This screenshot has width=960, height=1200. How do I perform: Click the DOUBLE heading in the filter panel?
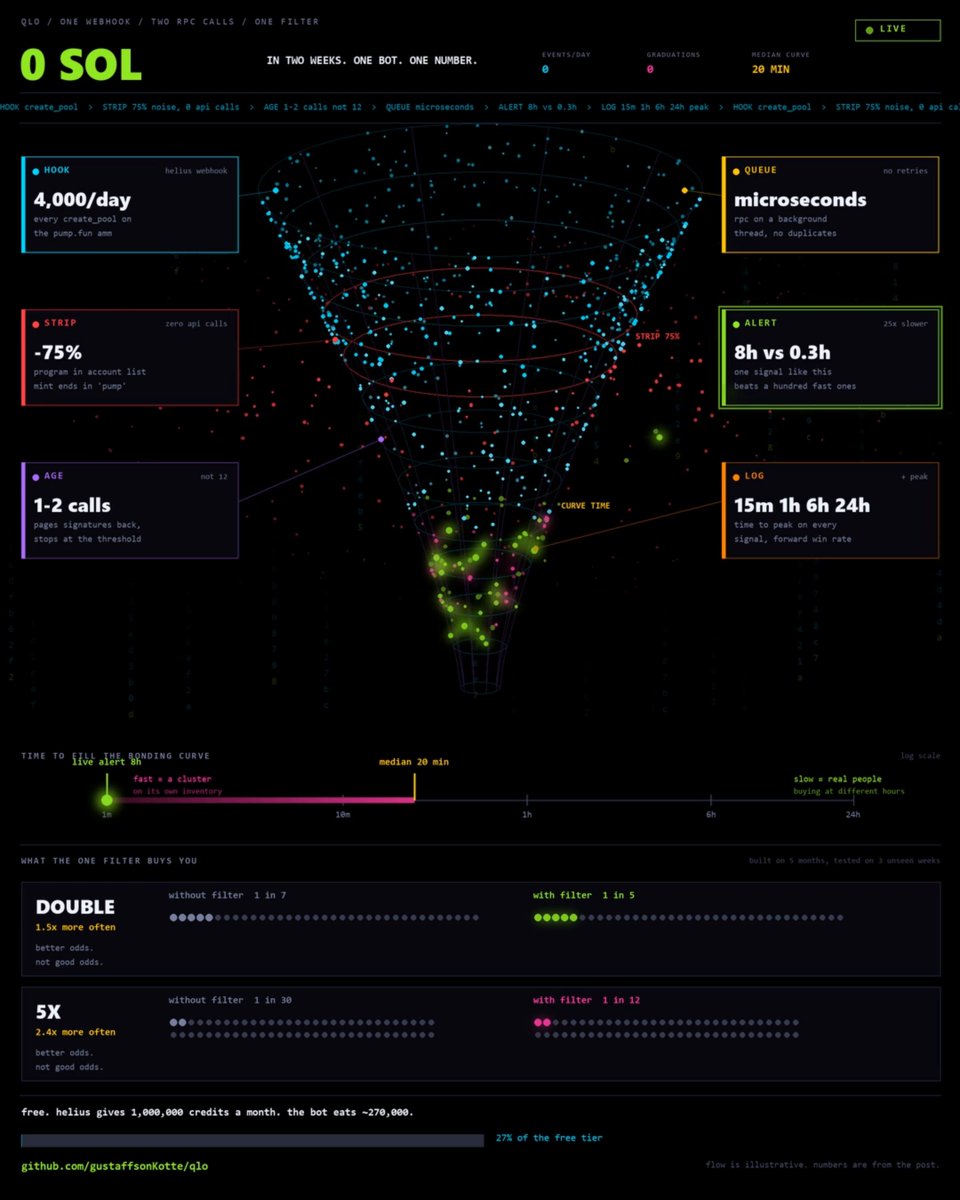pyautogui.click(x=75, y=907)
